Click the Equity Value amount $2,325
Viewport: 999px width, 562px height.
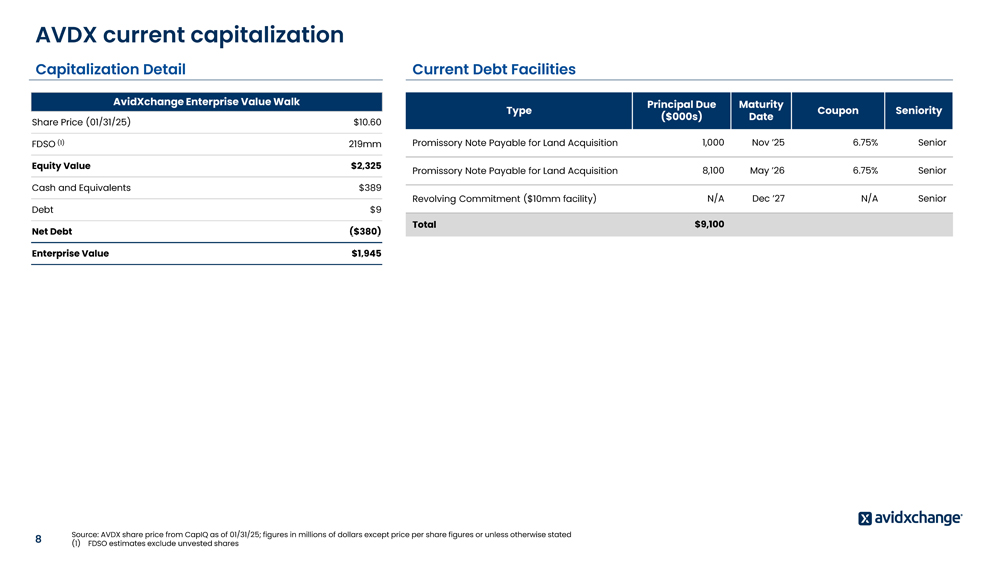click(x=365, y=166)
